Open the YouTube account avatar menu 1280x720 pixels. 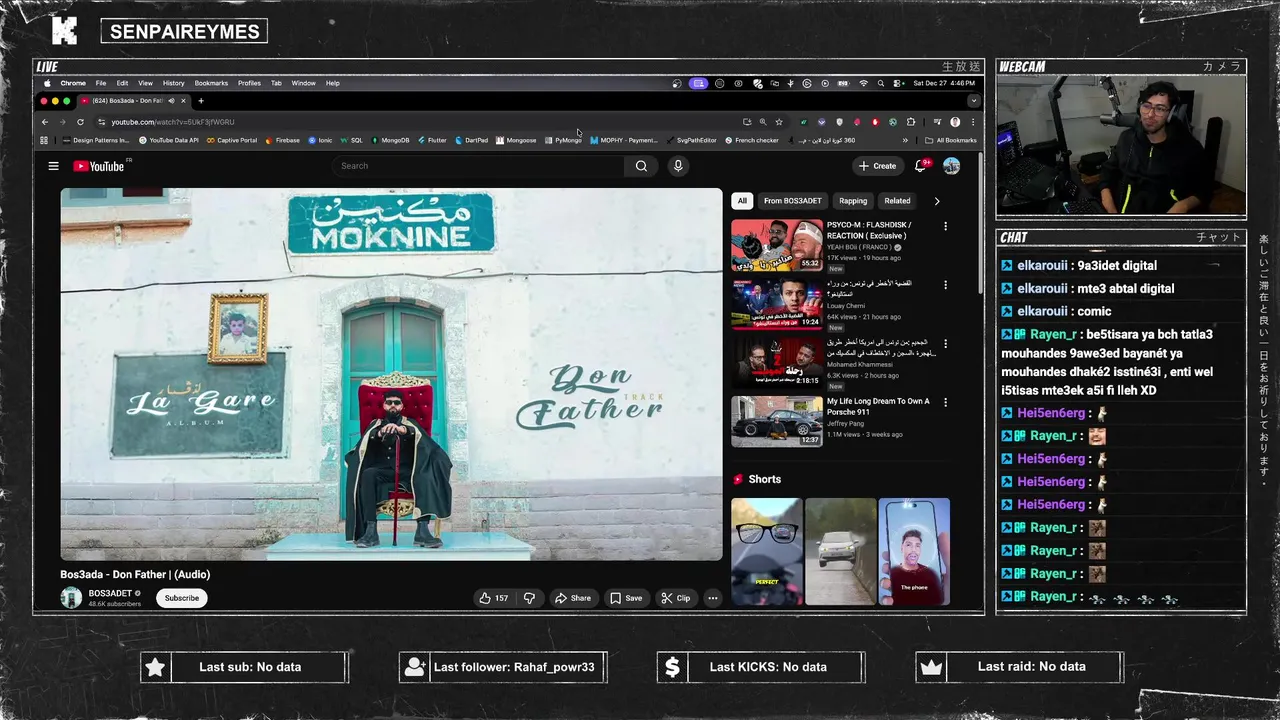coord(951,166)
